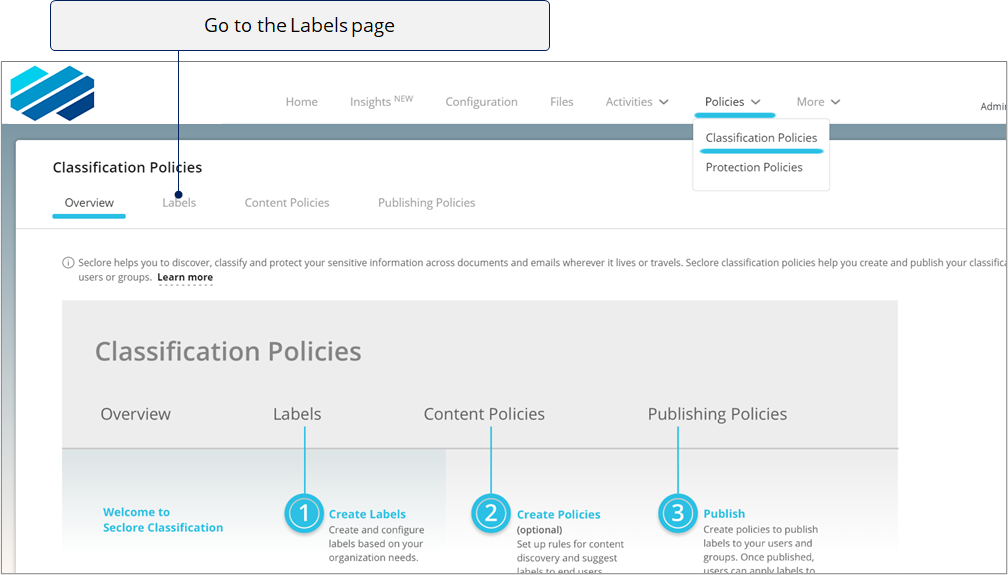The image size is (1008, 575).
Task: Click the (optional) text under Create Policies
Action: pyautogui.click(x=539, y=530)
